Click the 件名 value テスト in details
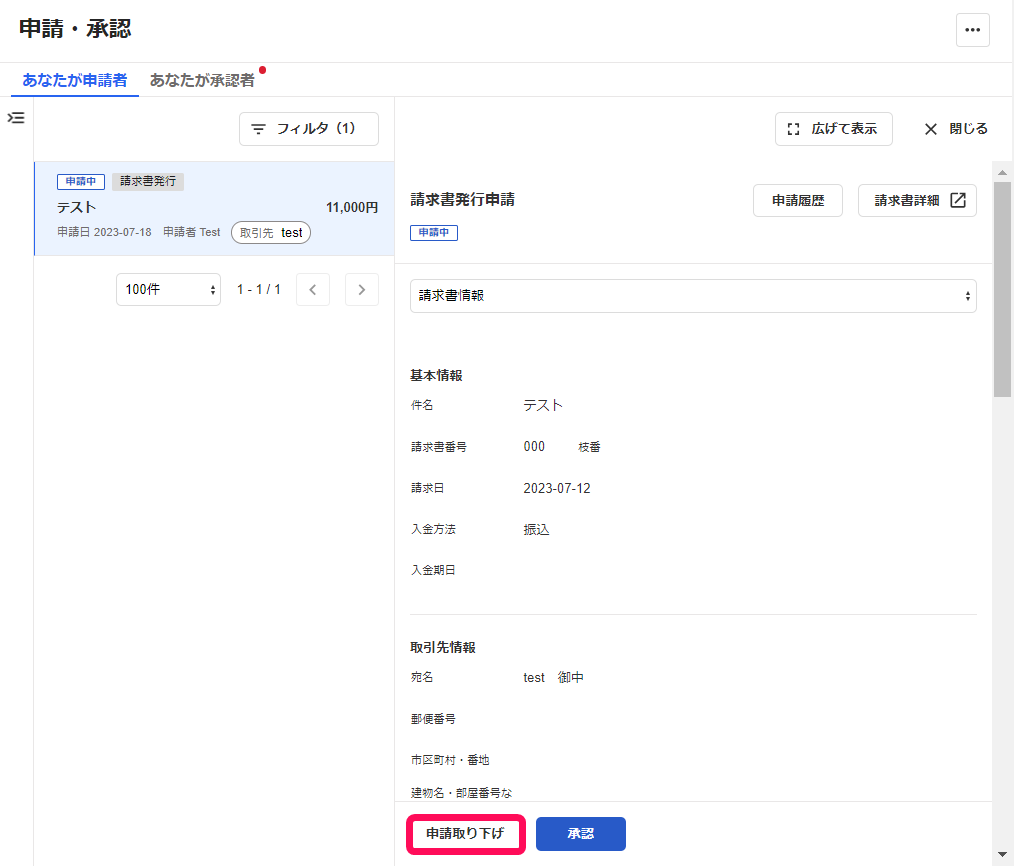This screenshot has width=1014, height=866. [543, 406]
